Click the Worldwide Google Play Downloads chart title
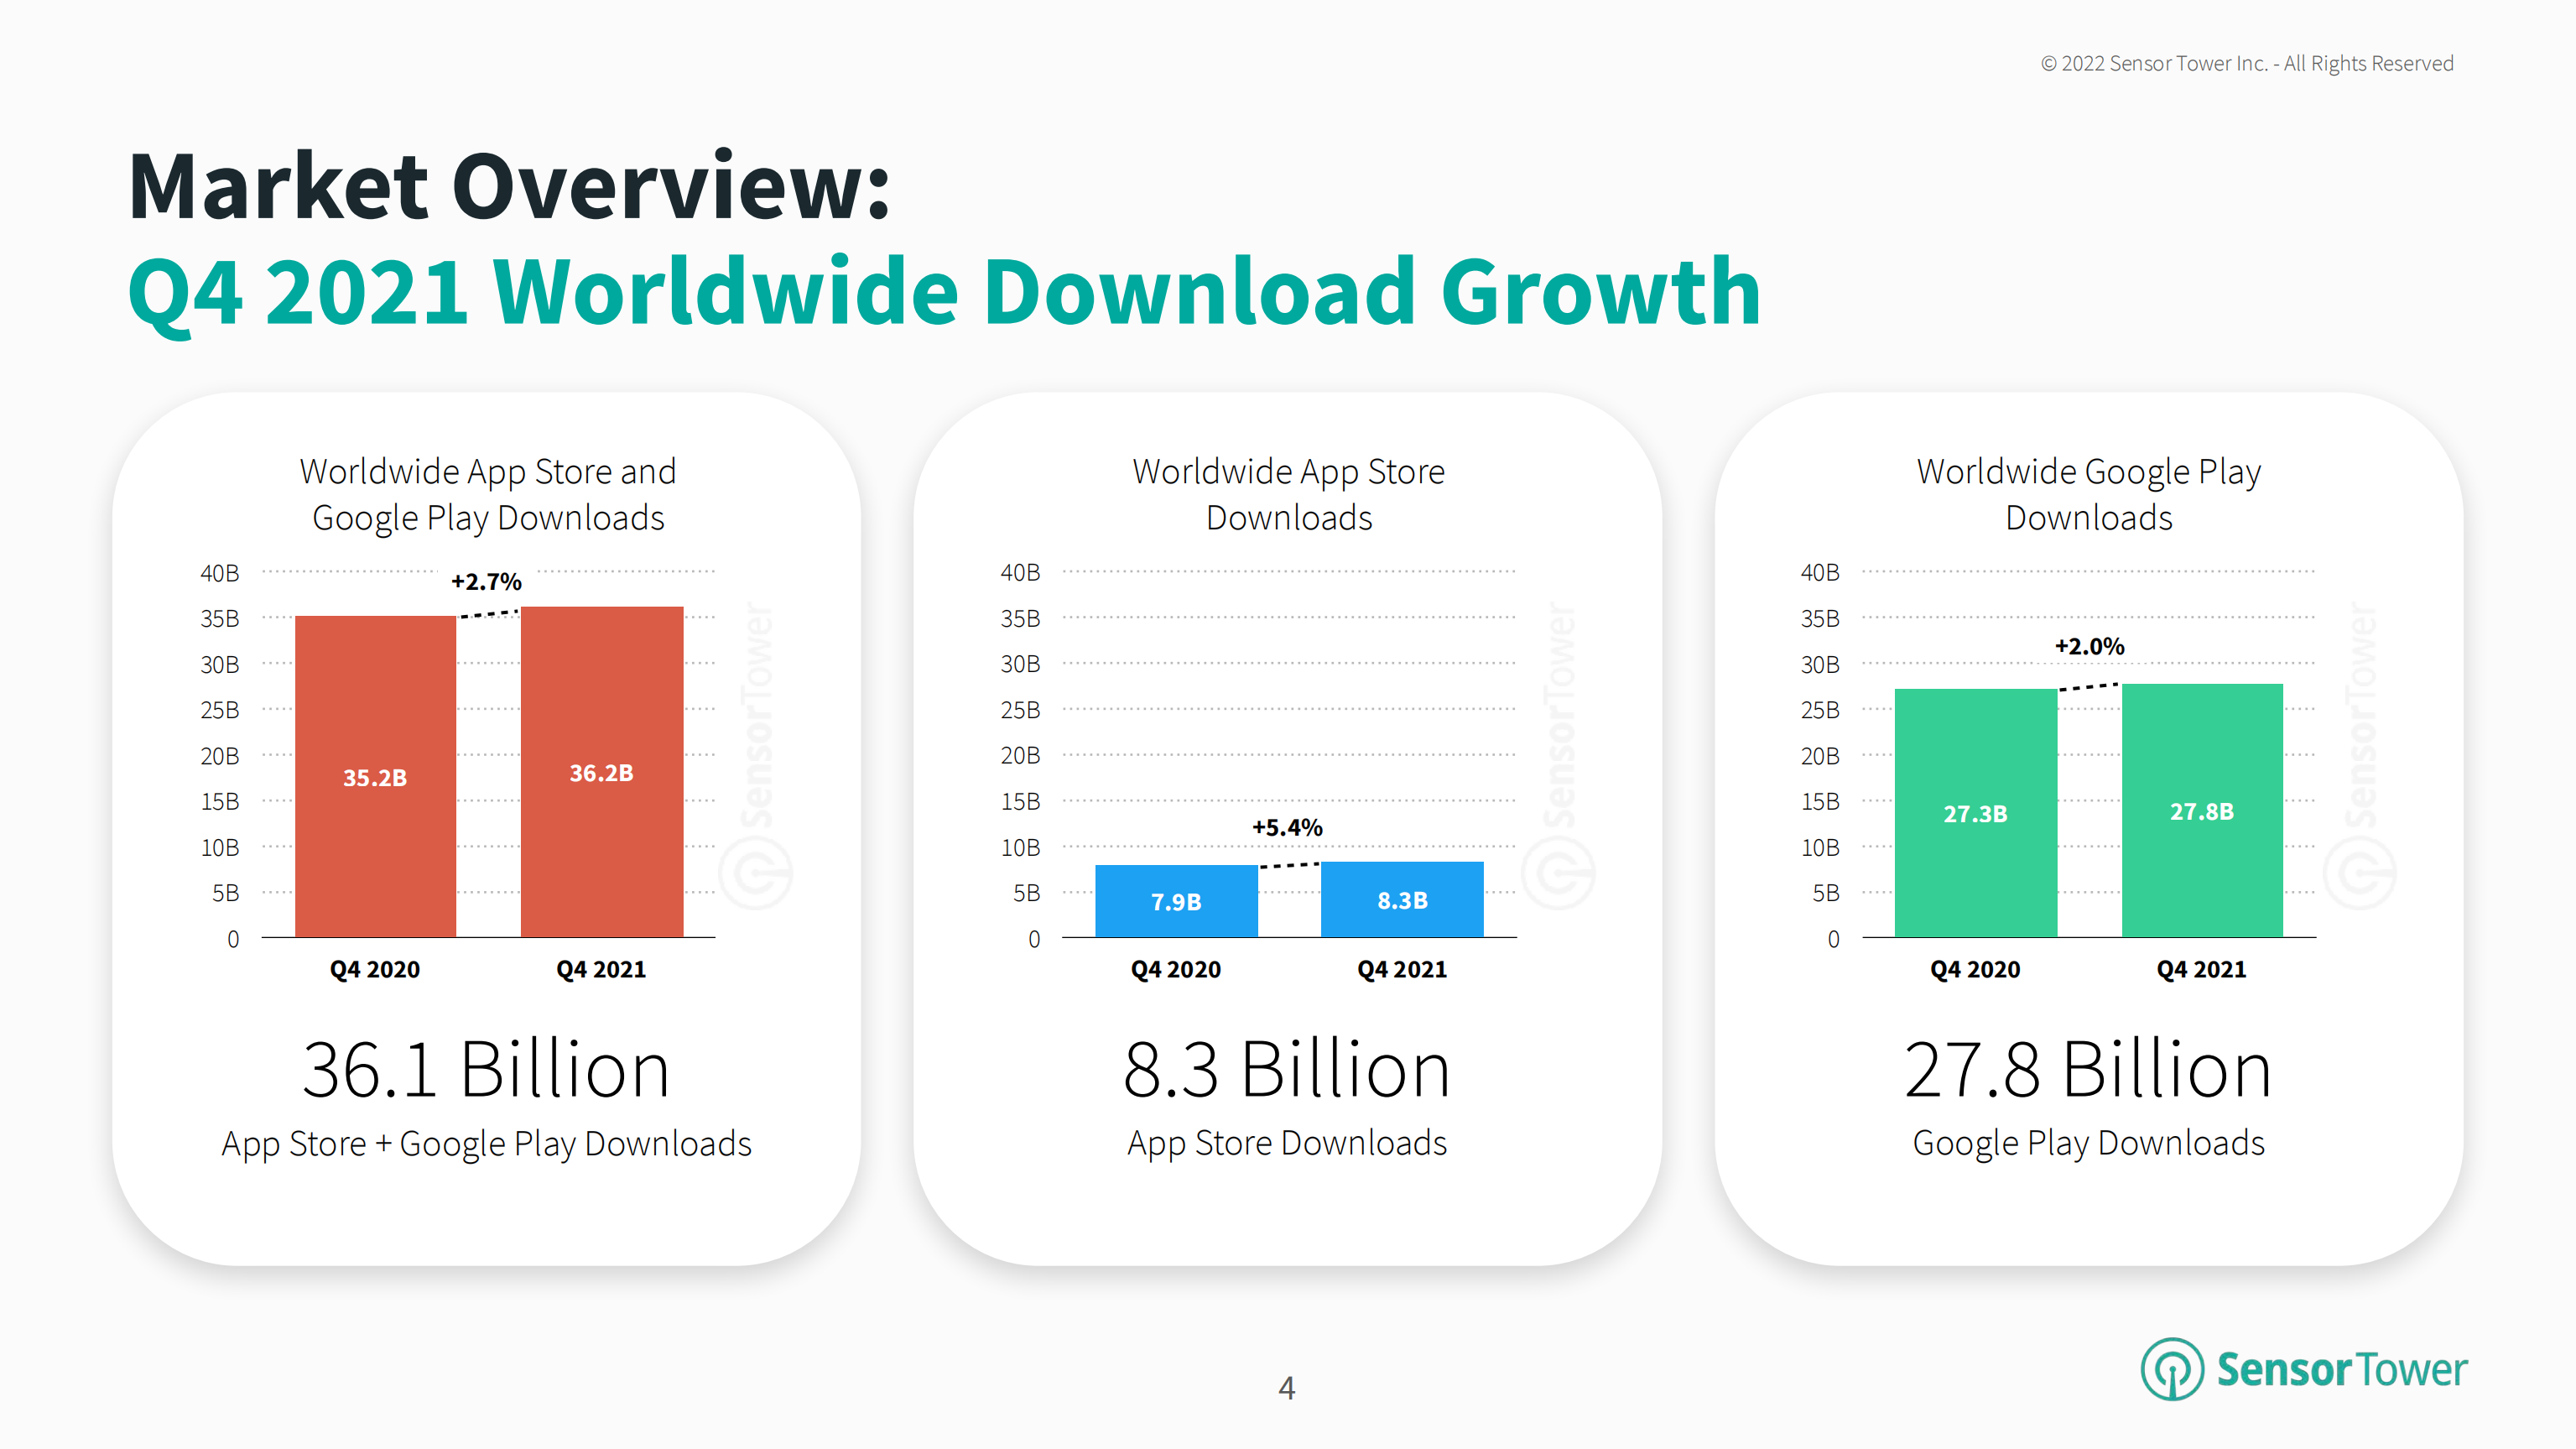 pos(2088,494)
